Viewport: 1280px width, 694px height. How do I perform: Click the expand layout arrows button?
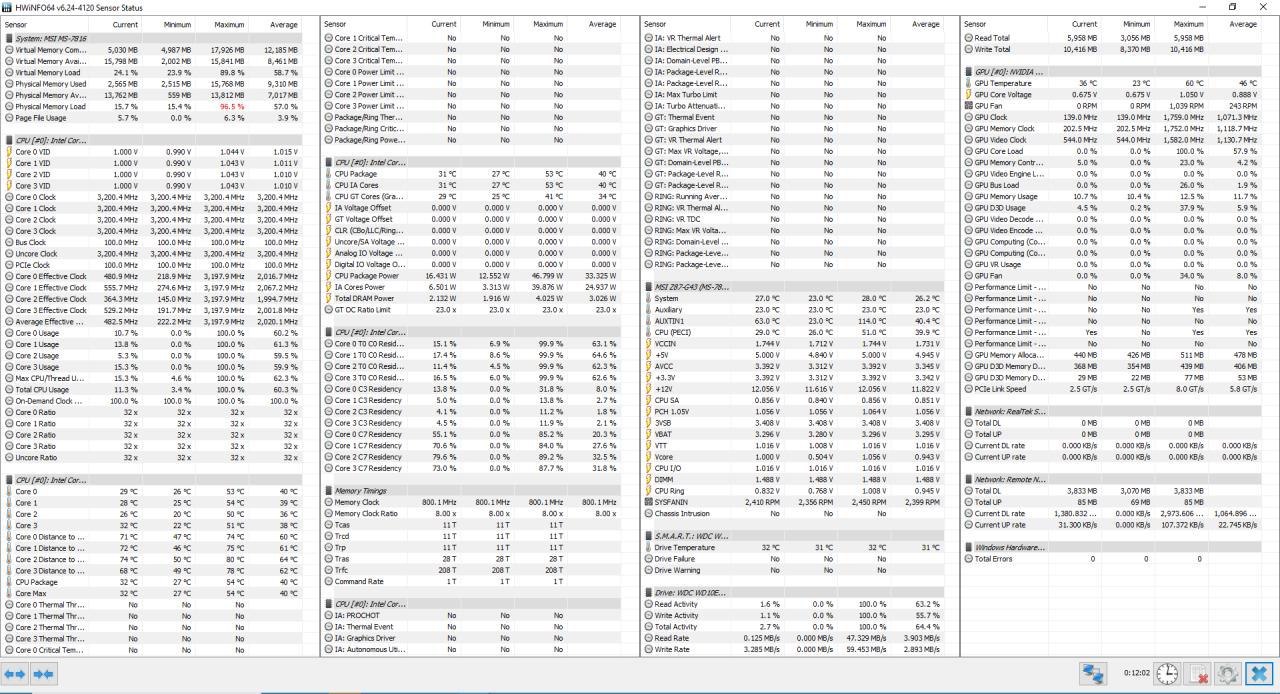pos(16,675)
